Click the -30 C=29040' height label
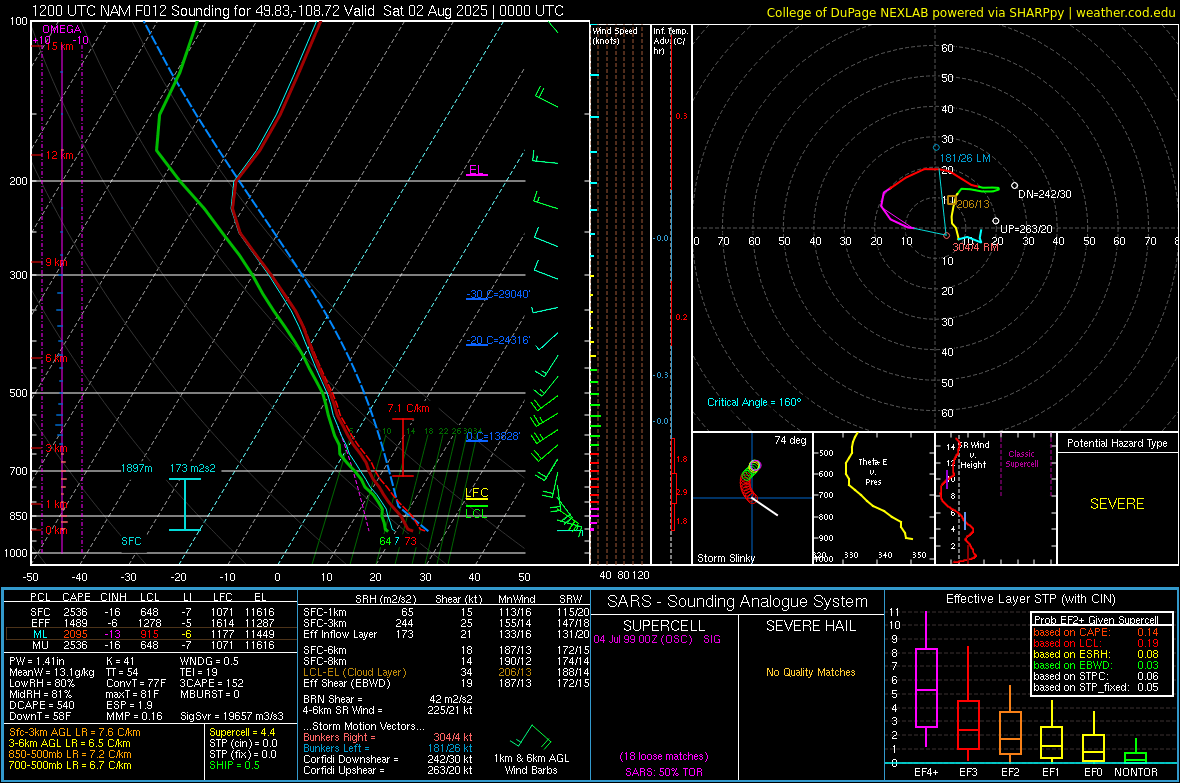Image resolution: width=1180 pixels, height=783 pixels. coord(498,294)
